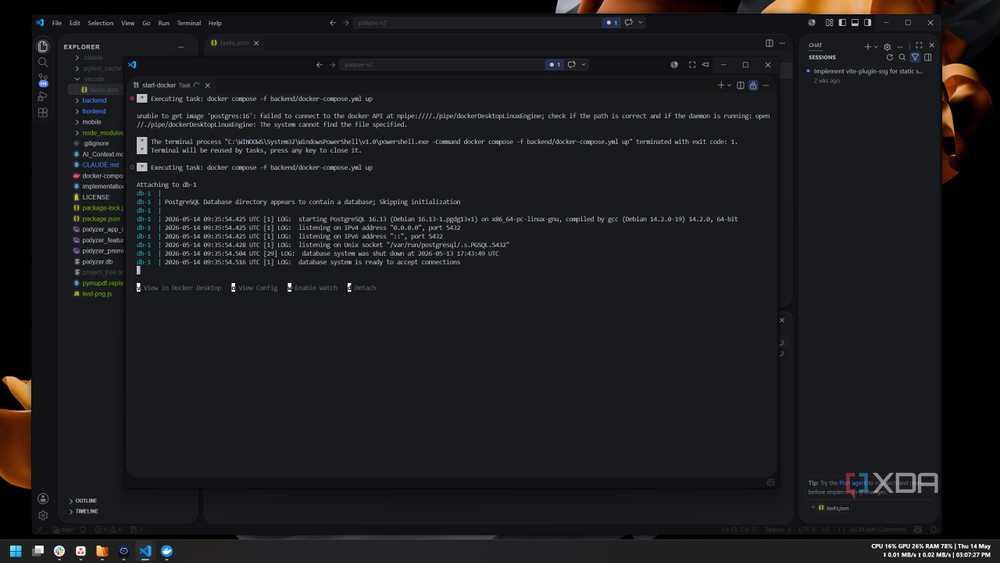Enter full screen in the front window's title bar
Viewport: 1000px width, 563px height.
point(692,64)
